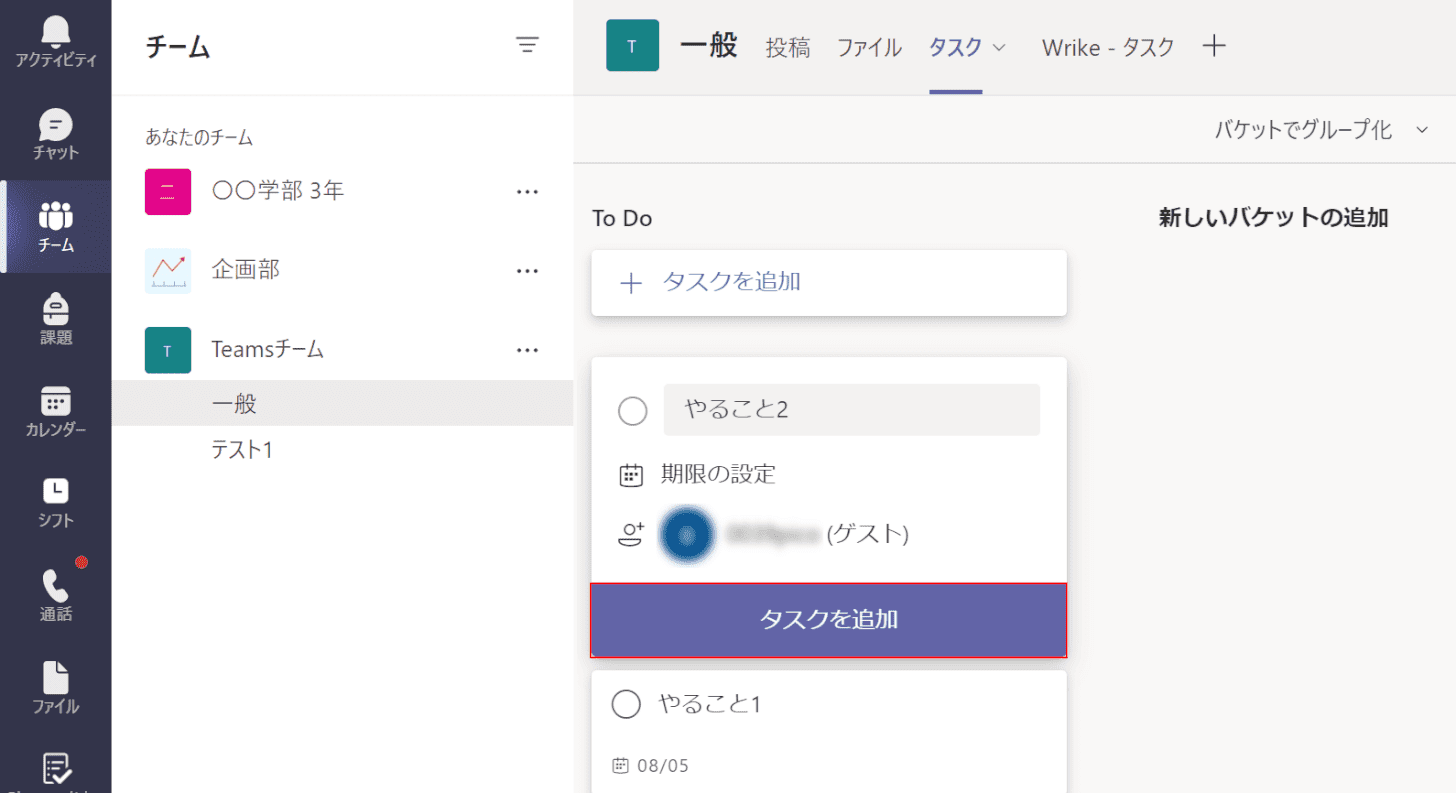
Task: Click the + タスクを追加 card under To Do
Action: tap(829, 283)
